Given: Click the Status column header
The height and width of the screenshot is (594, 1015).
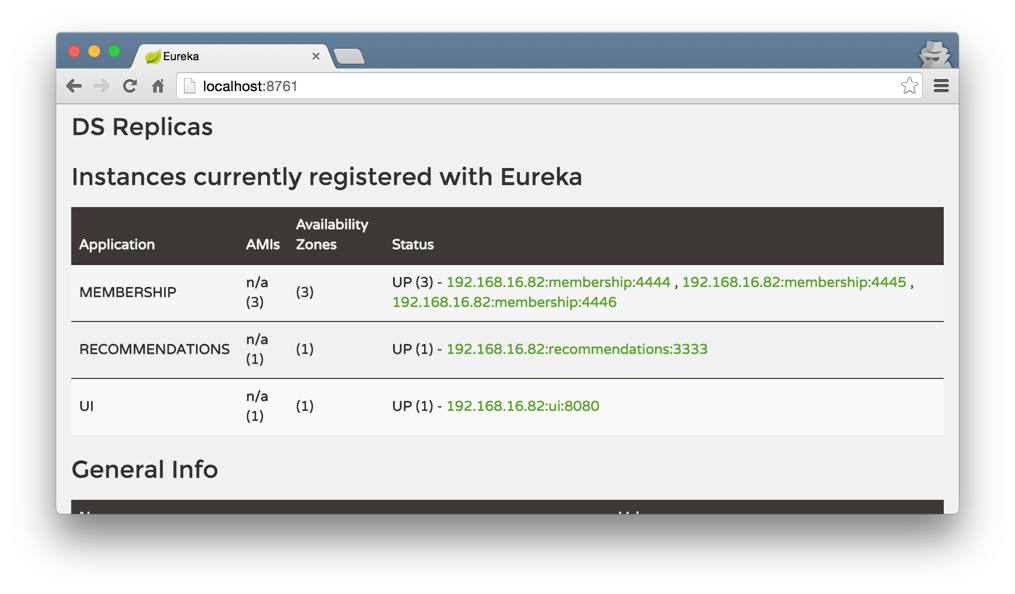Looking at the screenshot, I should click(412, 245).
